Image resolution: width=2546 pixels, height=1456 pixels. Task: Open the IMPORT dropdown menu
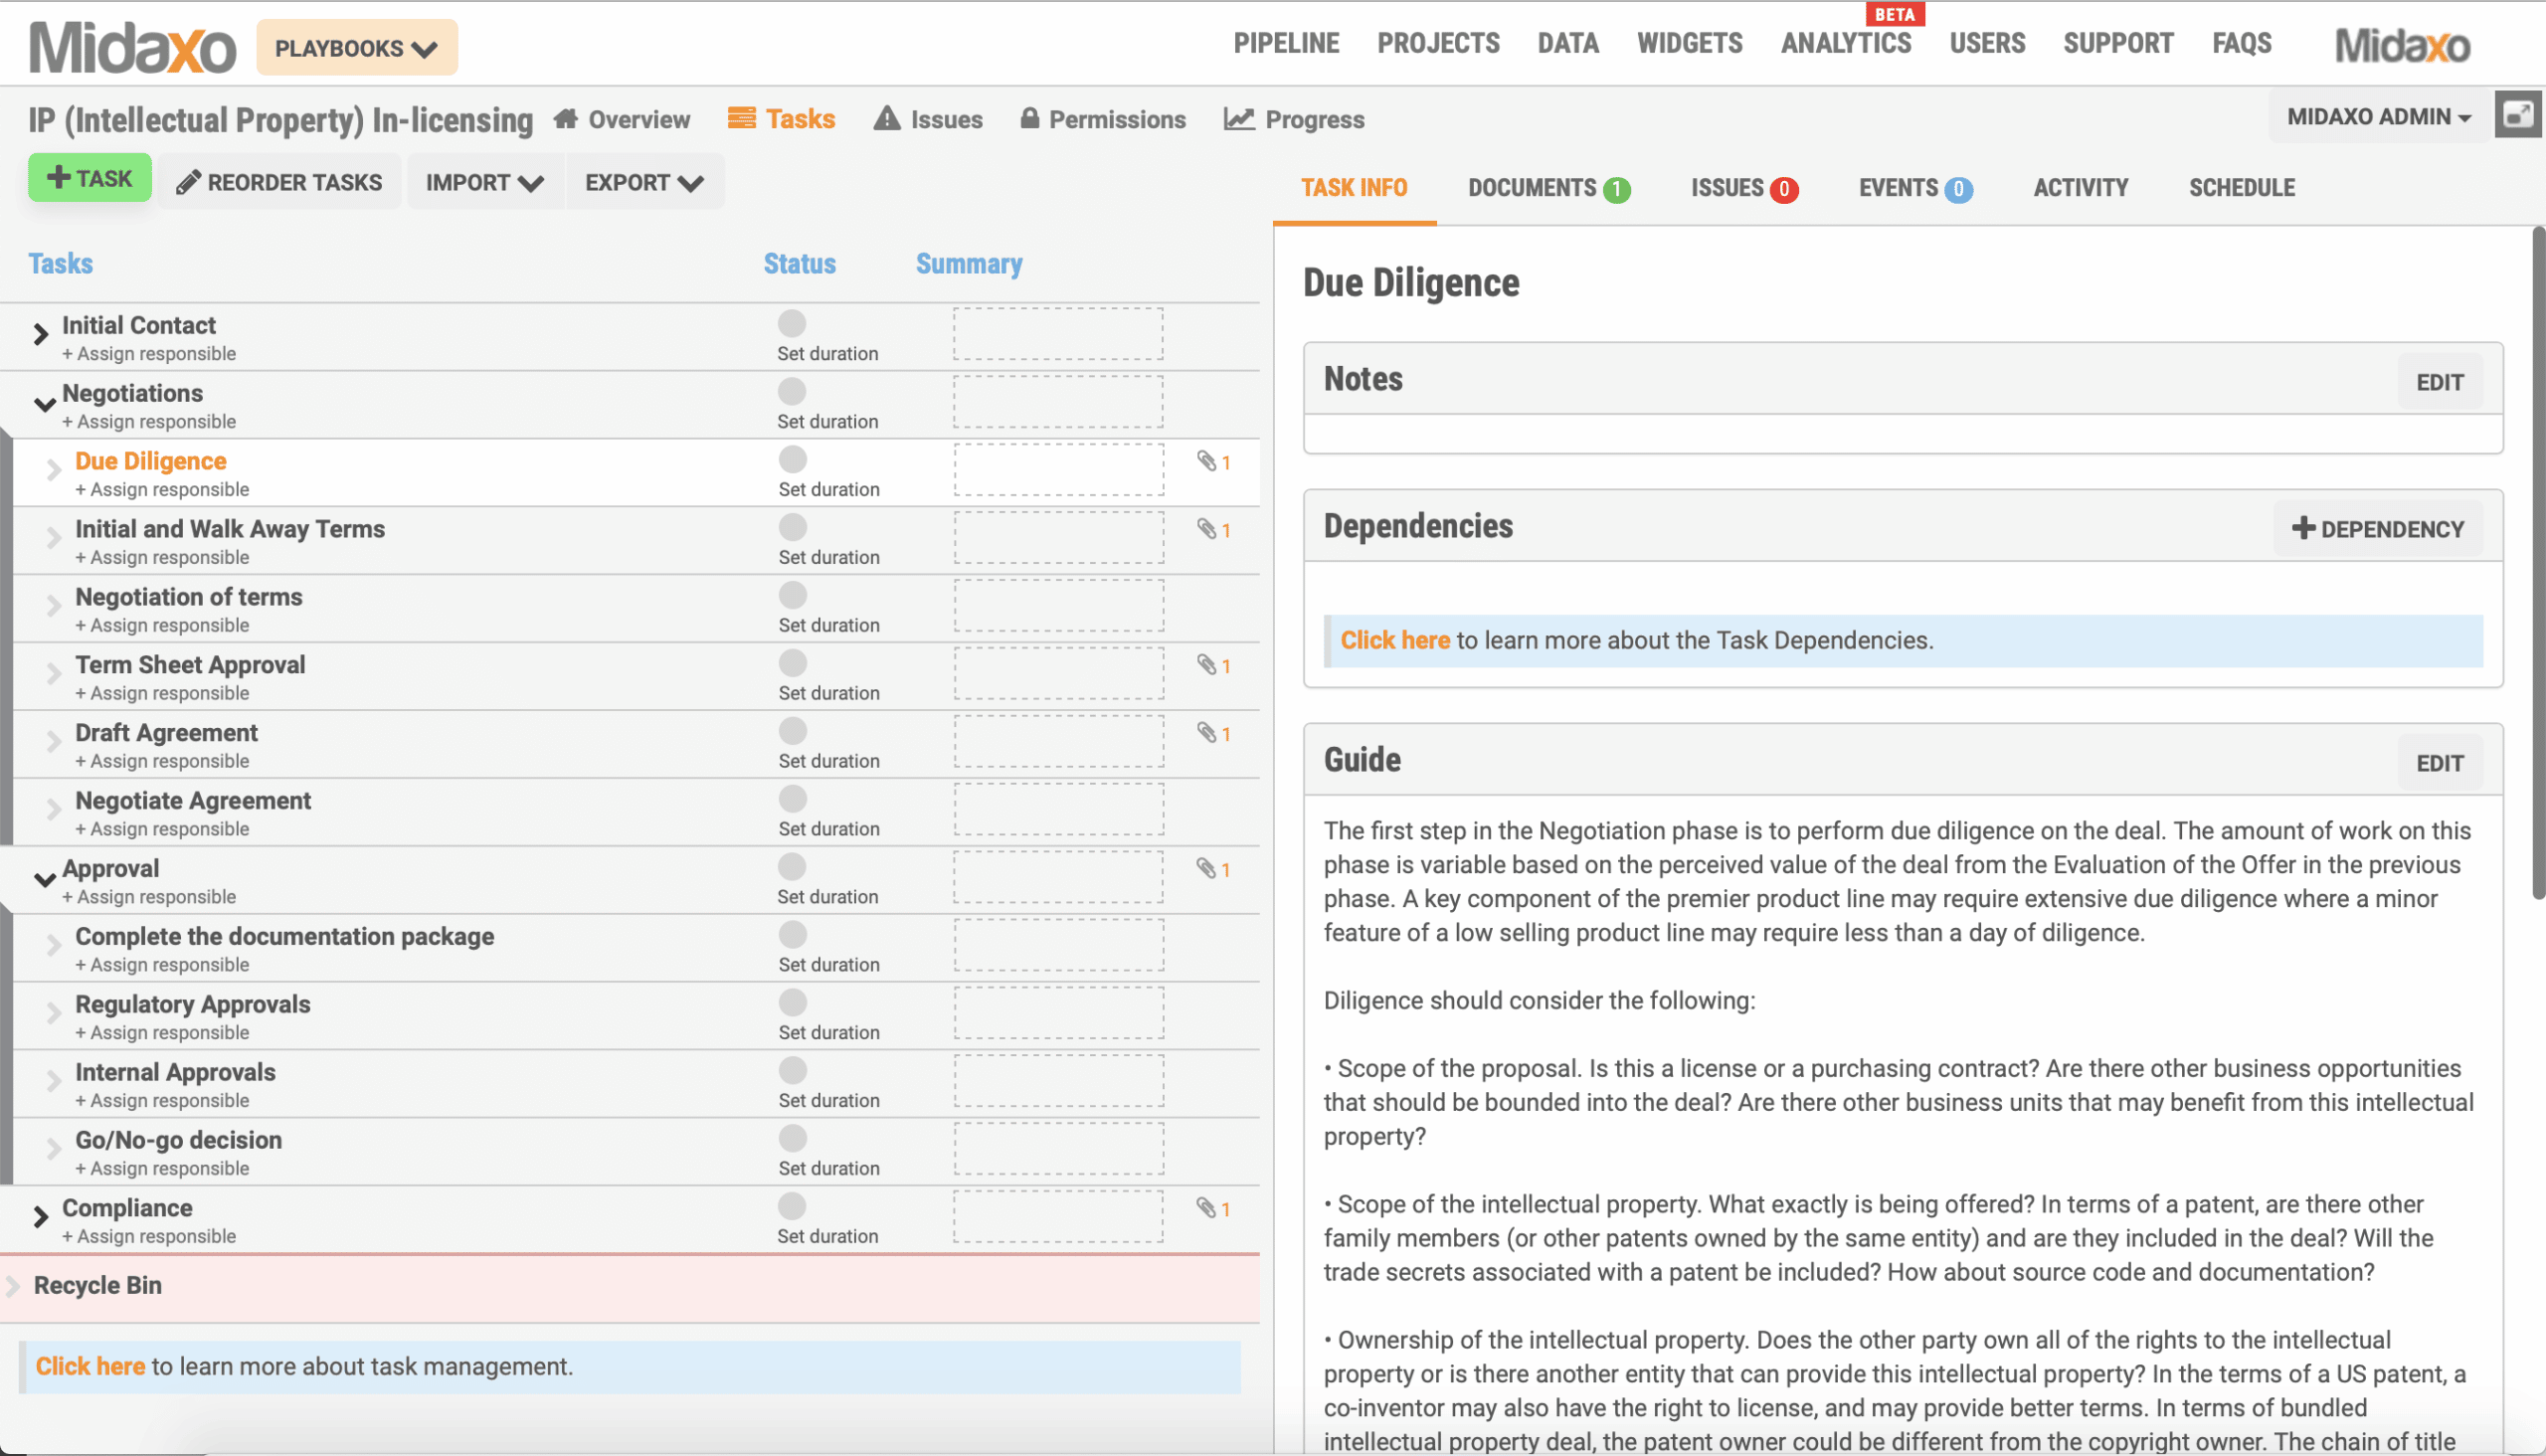pos(484,182)
